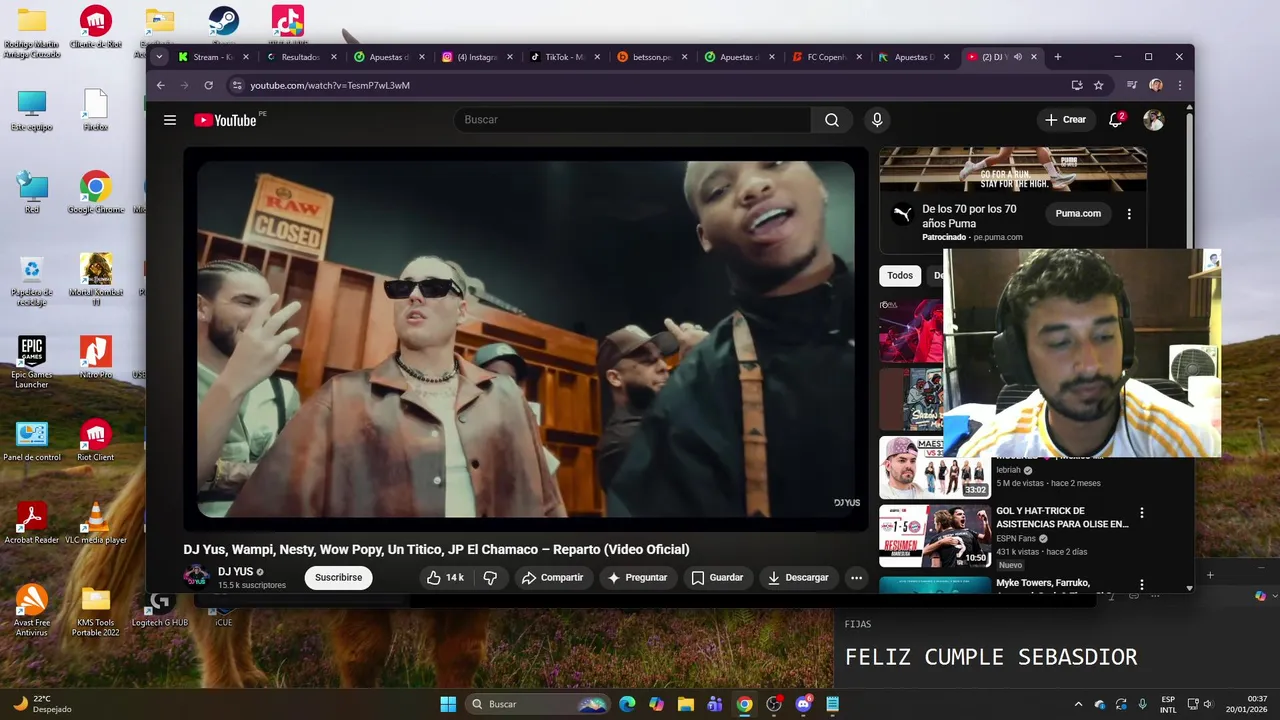This screenshot has width=1280, height=720.
Task: Mute the YouTube tab via its speaker icon
Action: pyautogui.click(x=1017, y=57)
